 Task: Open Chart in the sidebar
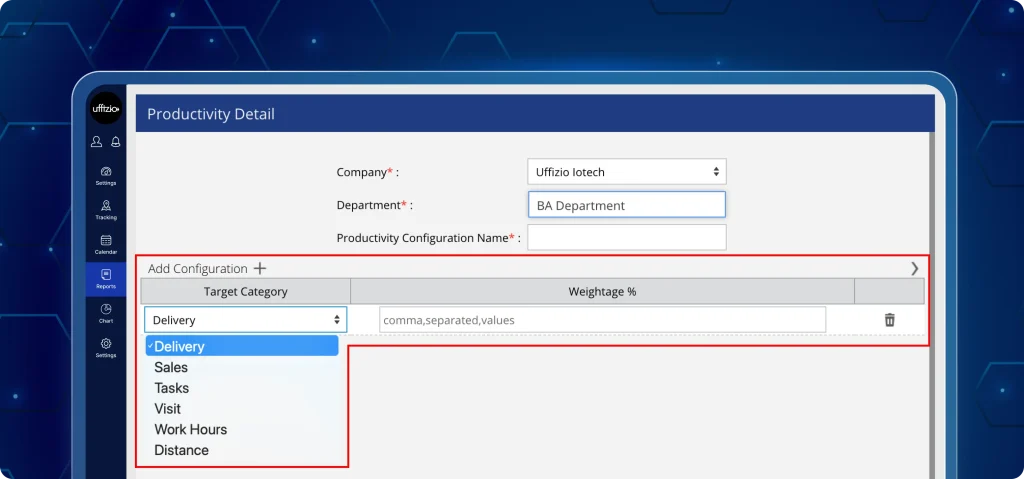click(106, 314)
